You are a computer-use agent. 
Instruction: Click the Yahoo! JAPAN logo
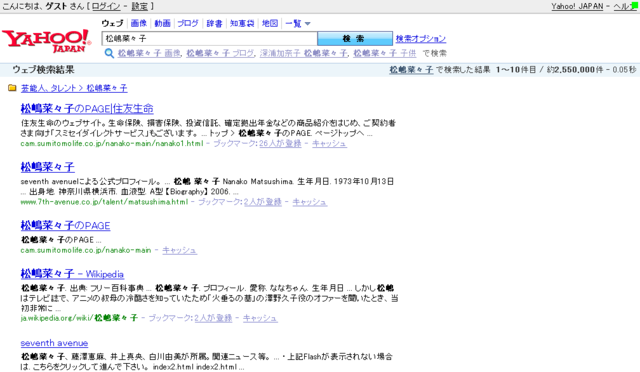click(46, 41)
